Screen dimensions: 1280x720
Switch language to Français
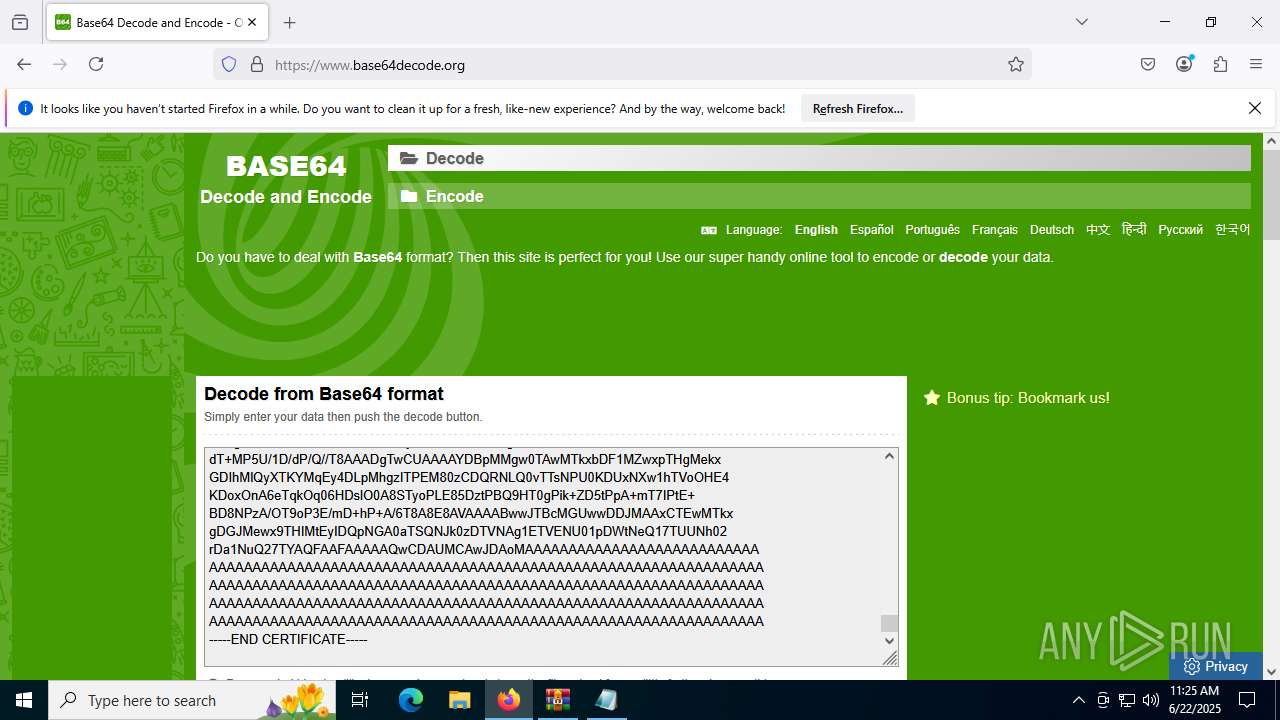(x=995, y=230)
